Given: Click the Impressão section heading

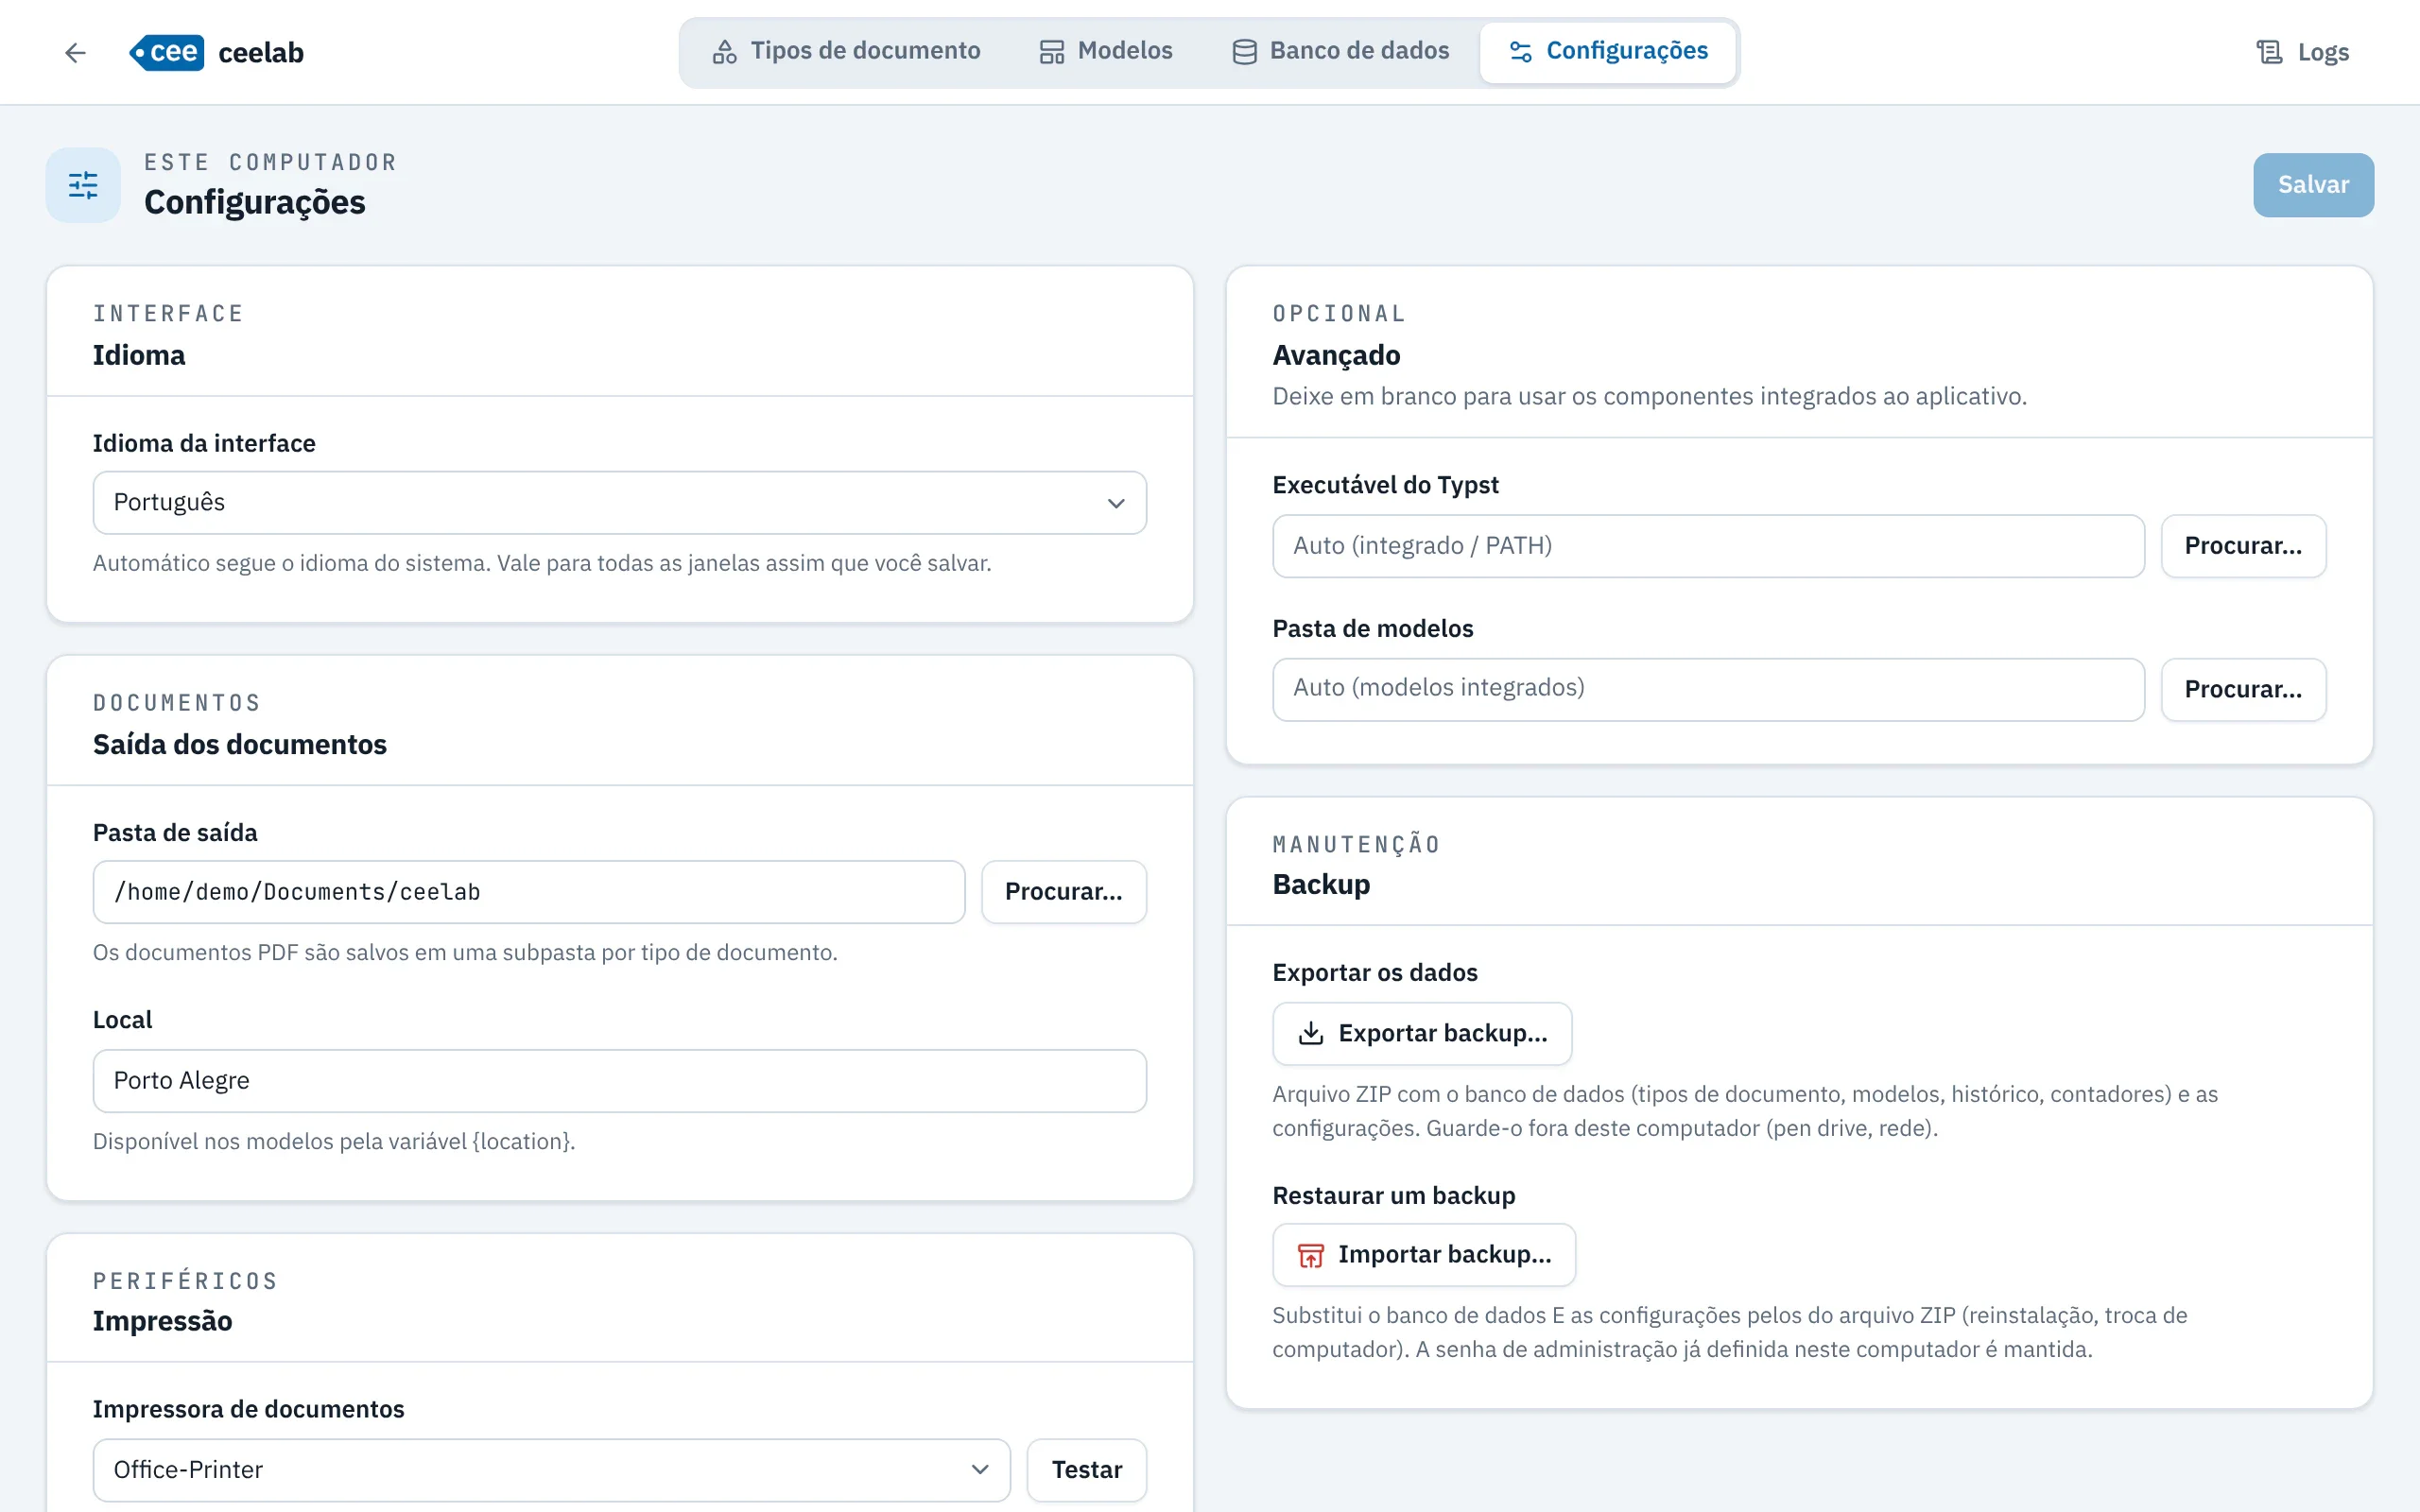Looking at the screenshot, I should point(162,1321).
